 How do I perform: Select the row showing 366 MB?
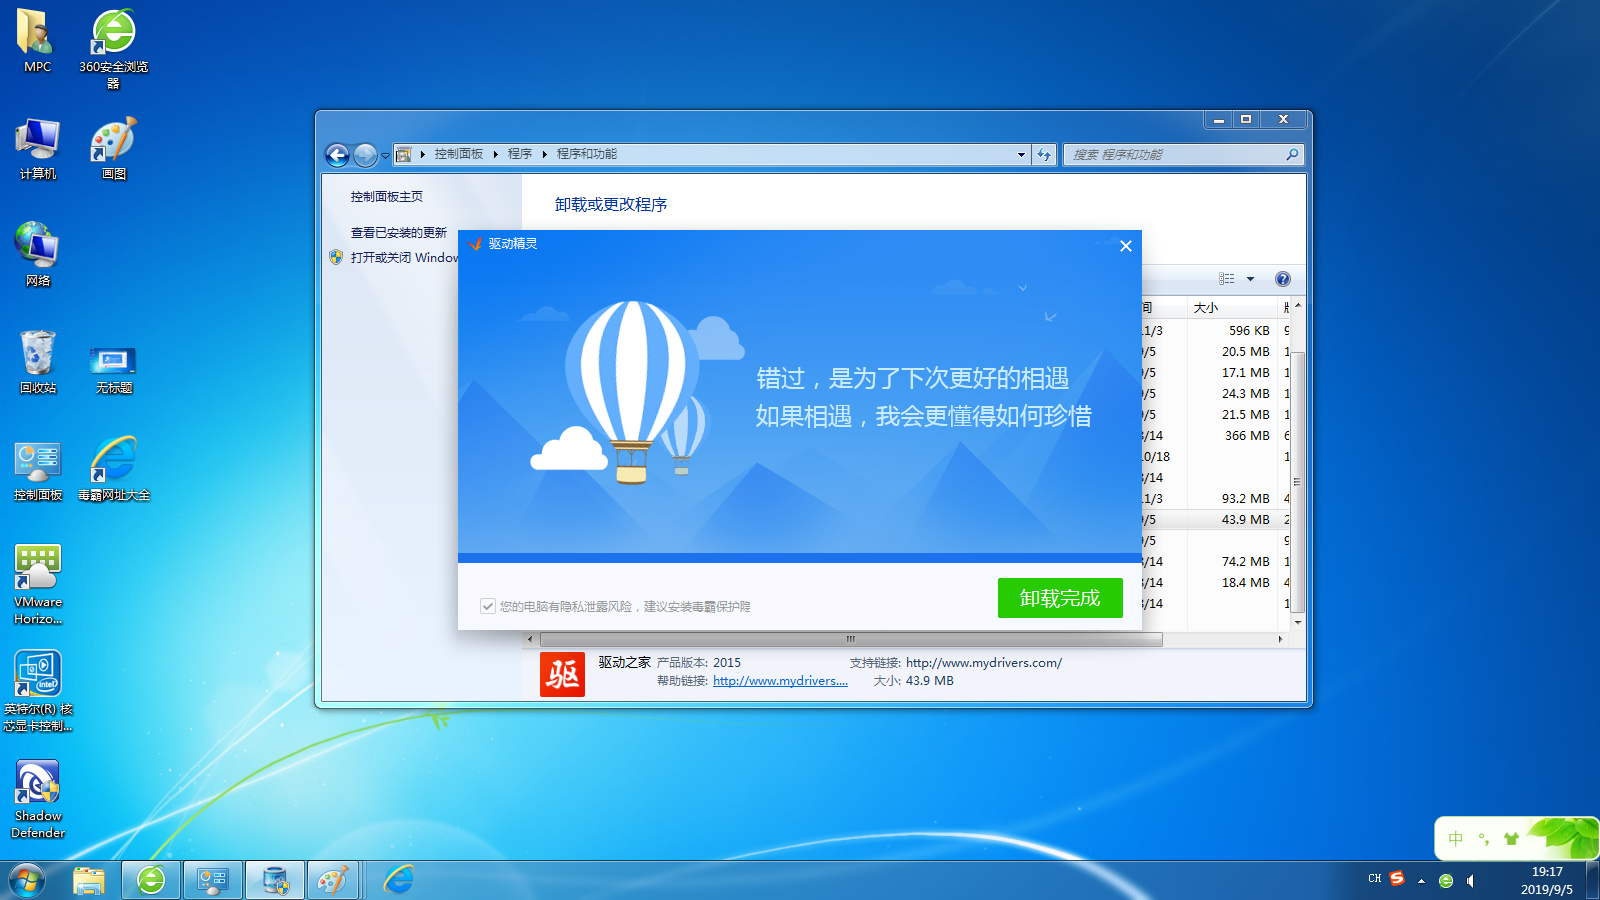click(1214, 436)
